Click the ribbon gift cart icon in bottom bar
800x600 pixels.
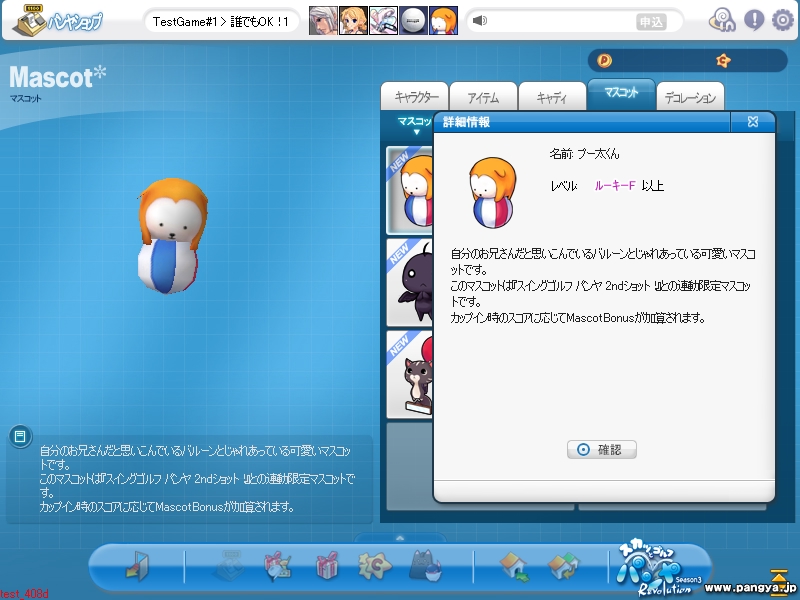pyautogui.click(x=278, y=565)
